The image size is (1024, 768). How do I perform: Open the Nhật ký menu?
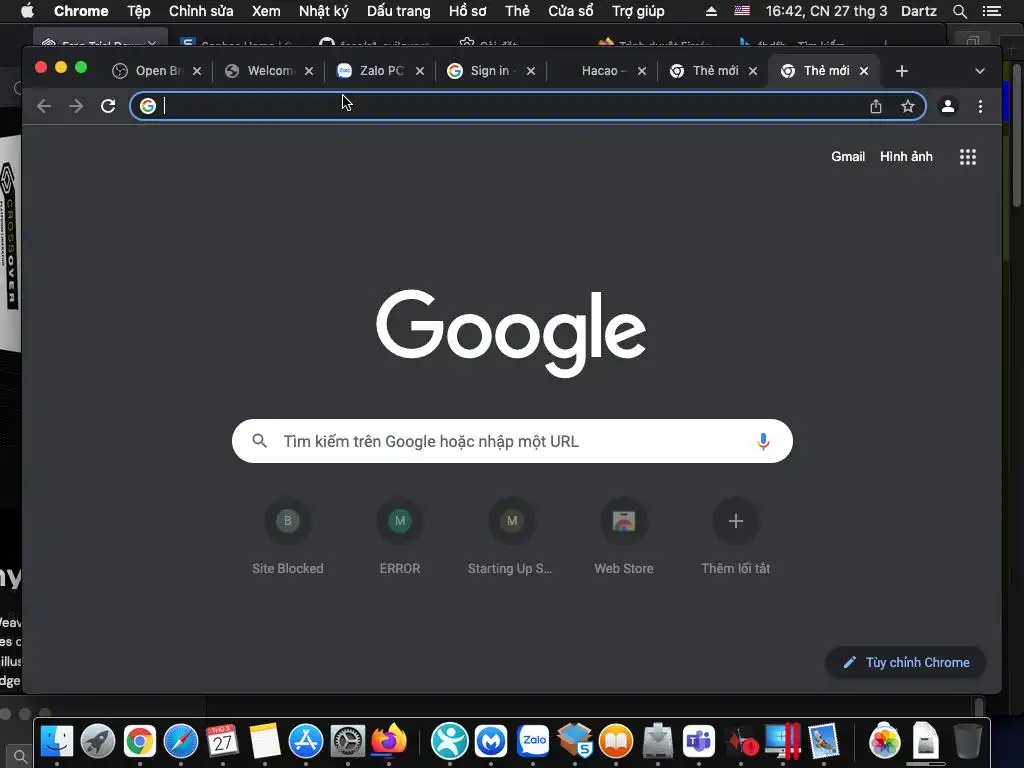click(323, 11)
